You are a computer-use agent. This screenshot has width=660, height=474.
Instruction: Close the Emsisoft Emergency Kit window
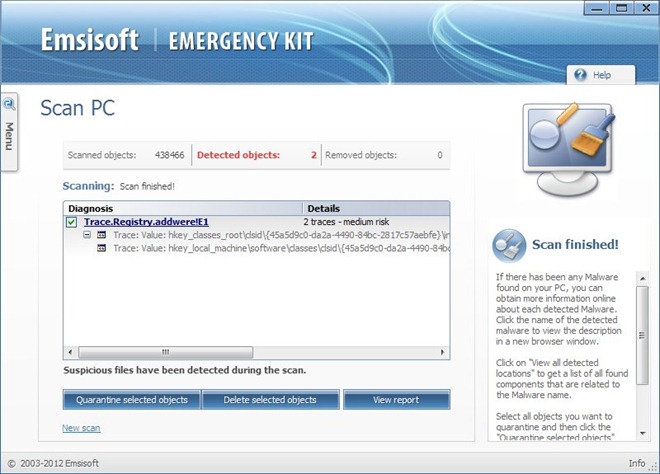[x=646, y=8]
